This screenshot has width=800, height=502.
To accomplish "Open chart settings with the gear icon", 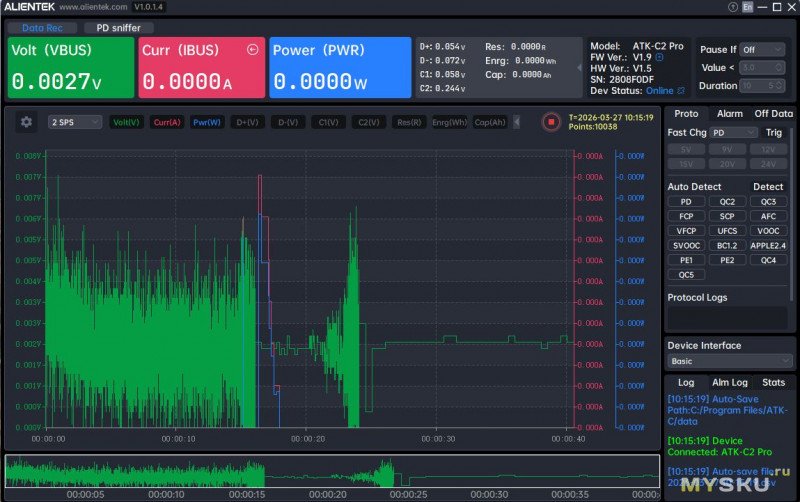I will click(x=27, y=122).
